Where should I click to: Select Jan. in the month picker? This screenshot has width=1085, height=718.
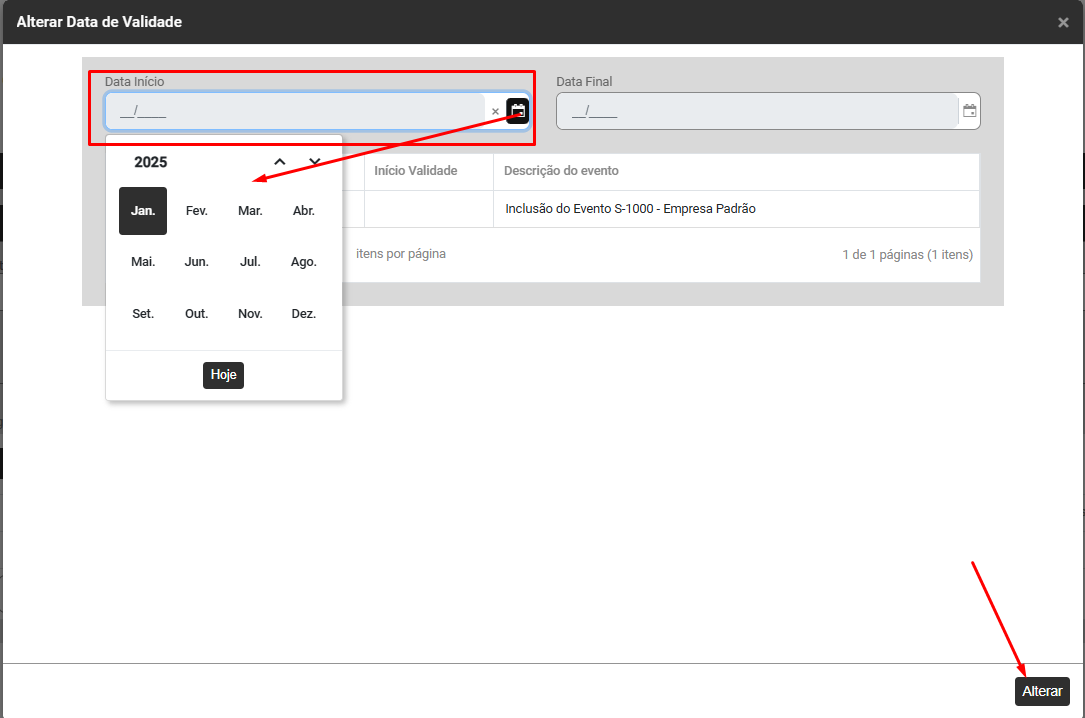click(x=143, y=211)
